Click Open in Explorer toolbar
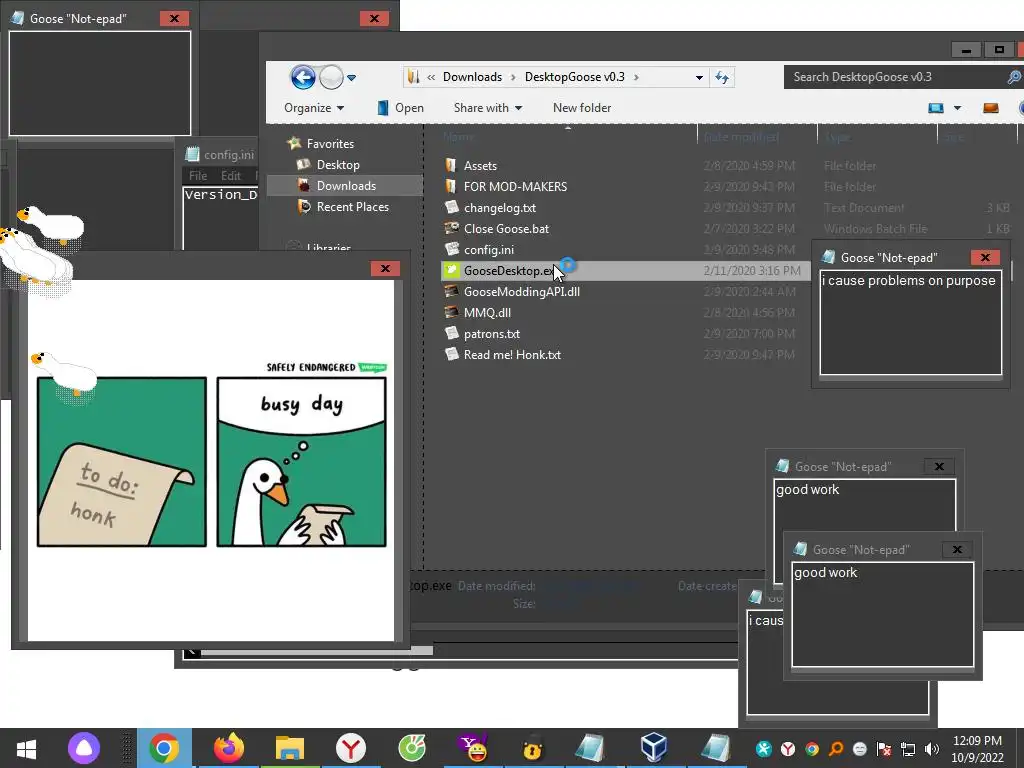This screenshot has height=768, width=1024. (400, 108)
